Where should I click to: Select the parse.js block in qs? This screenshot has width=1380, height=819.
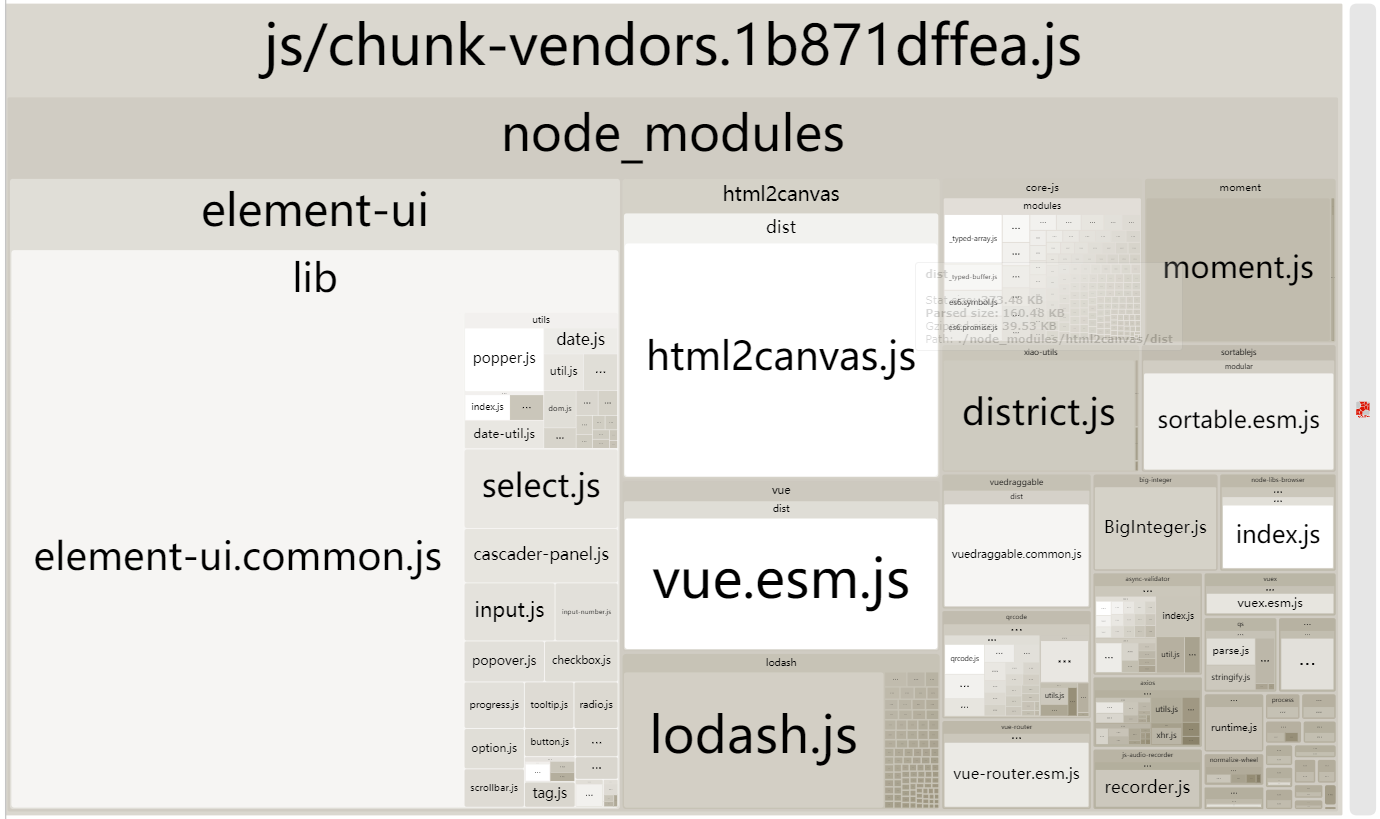pyautogui.click(x=1231, y=652)
